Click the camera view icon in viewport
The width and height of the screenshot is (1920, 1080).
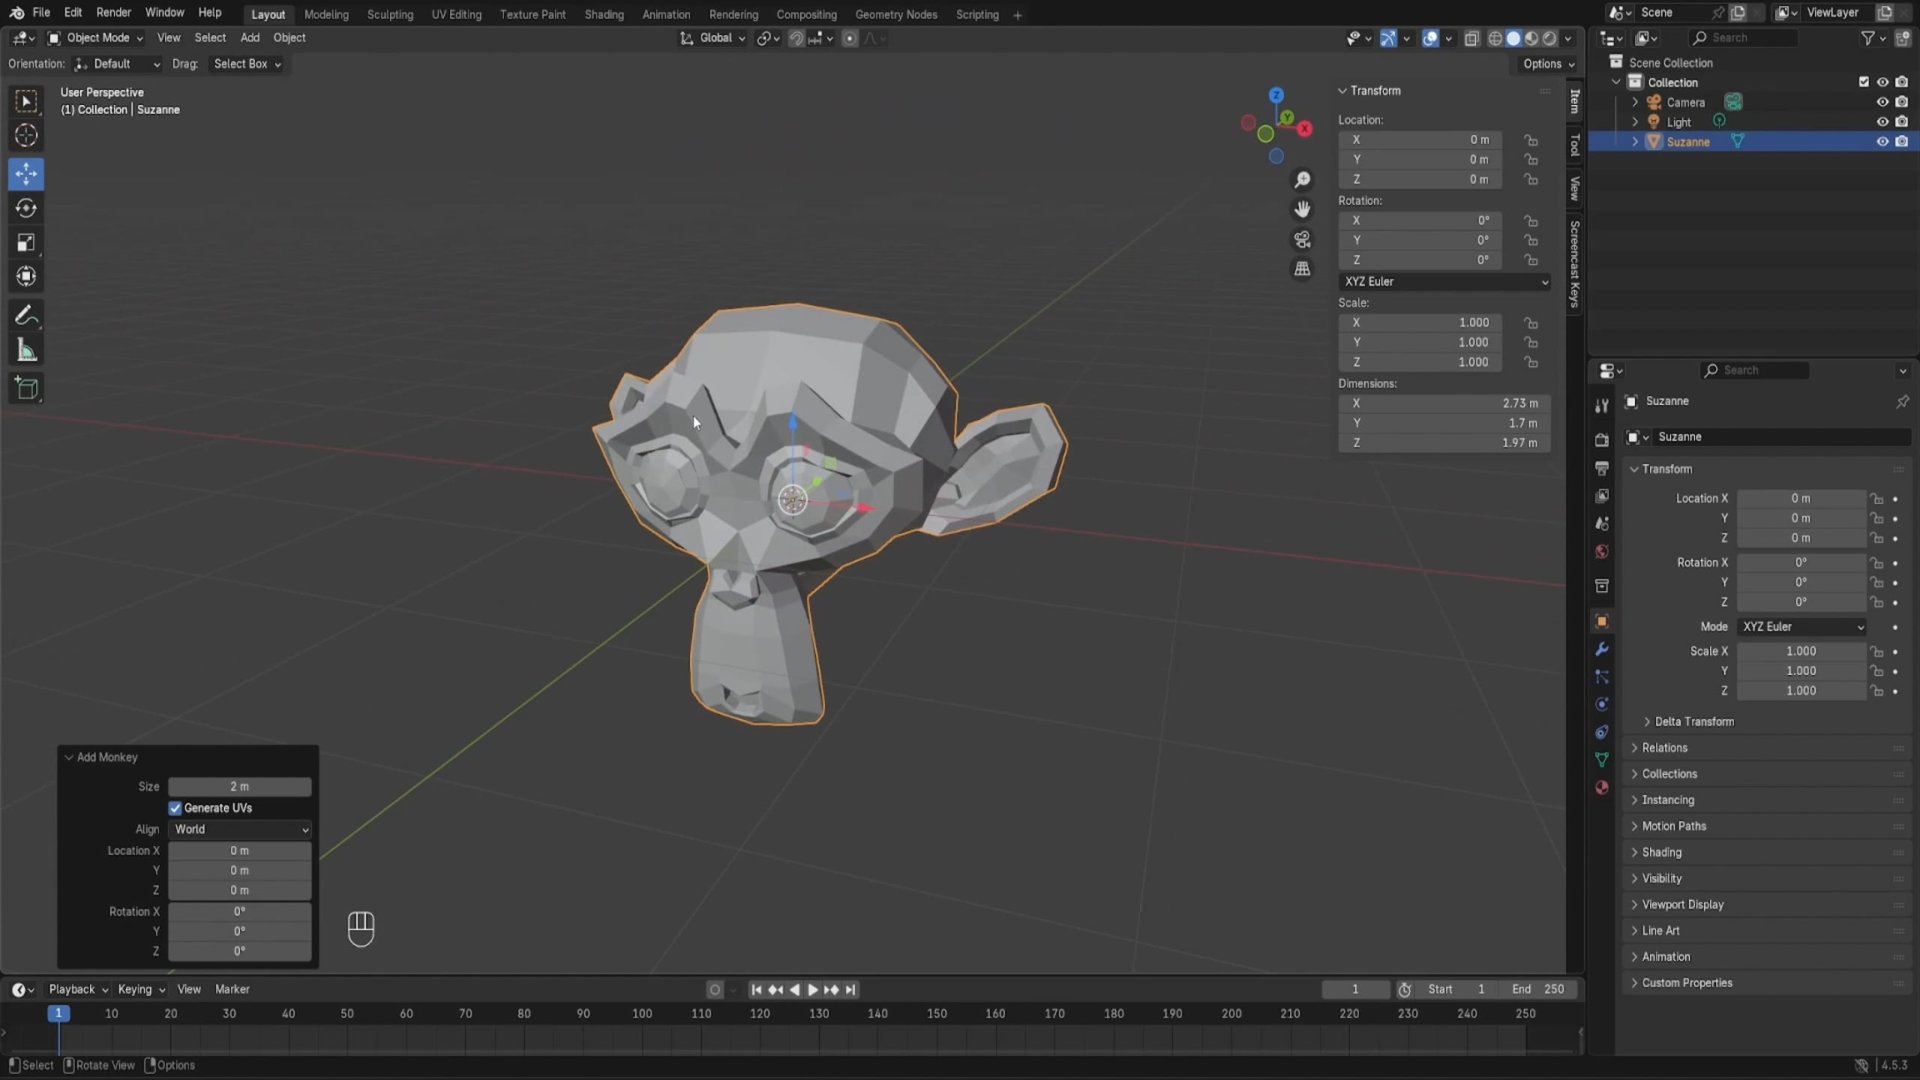click(x=1302, y=240)
